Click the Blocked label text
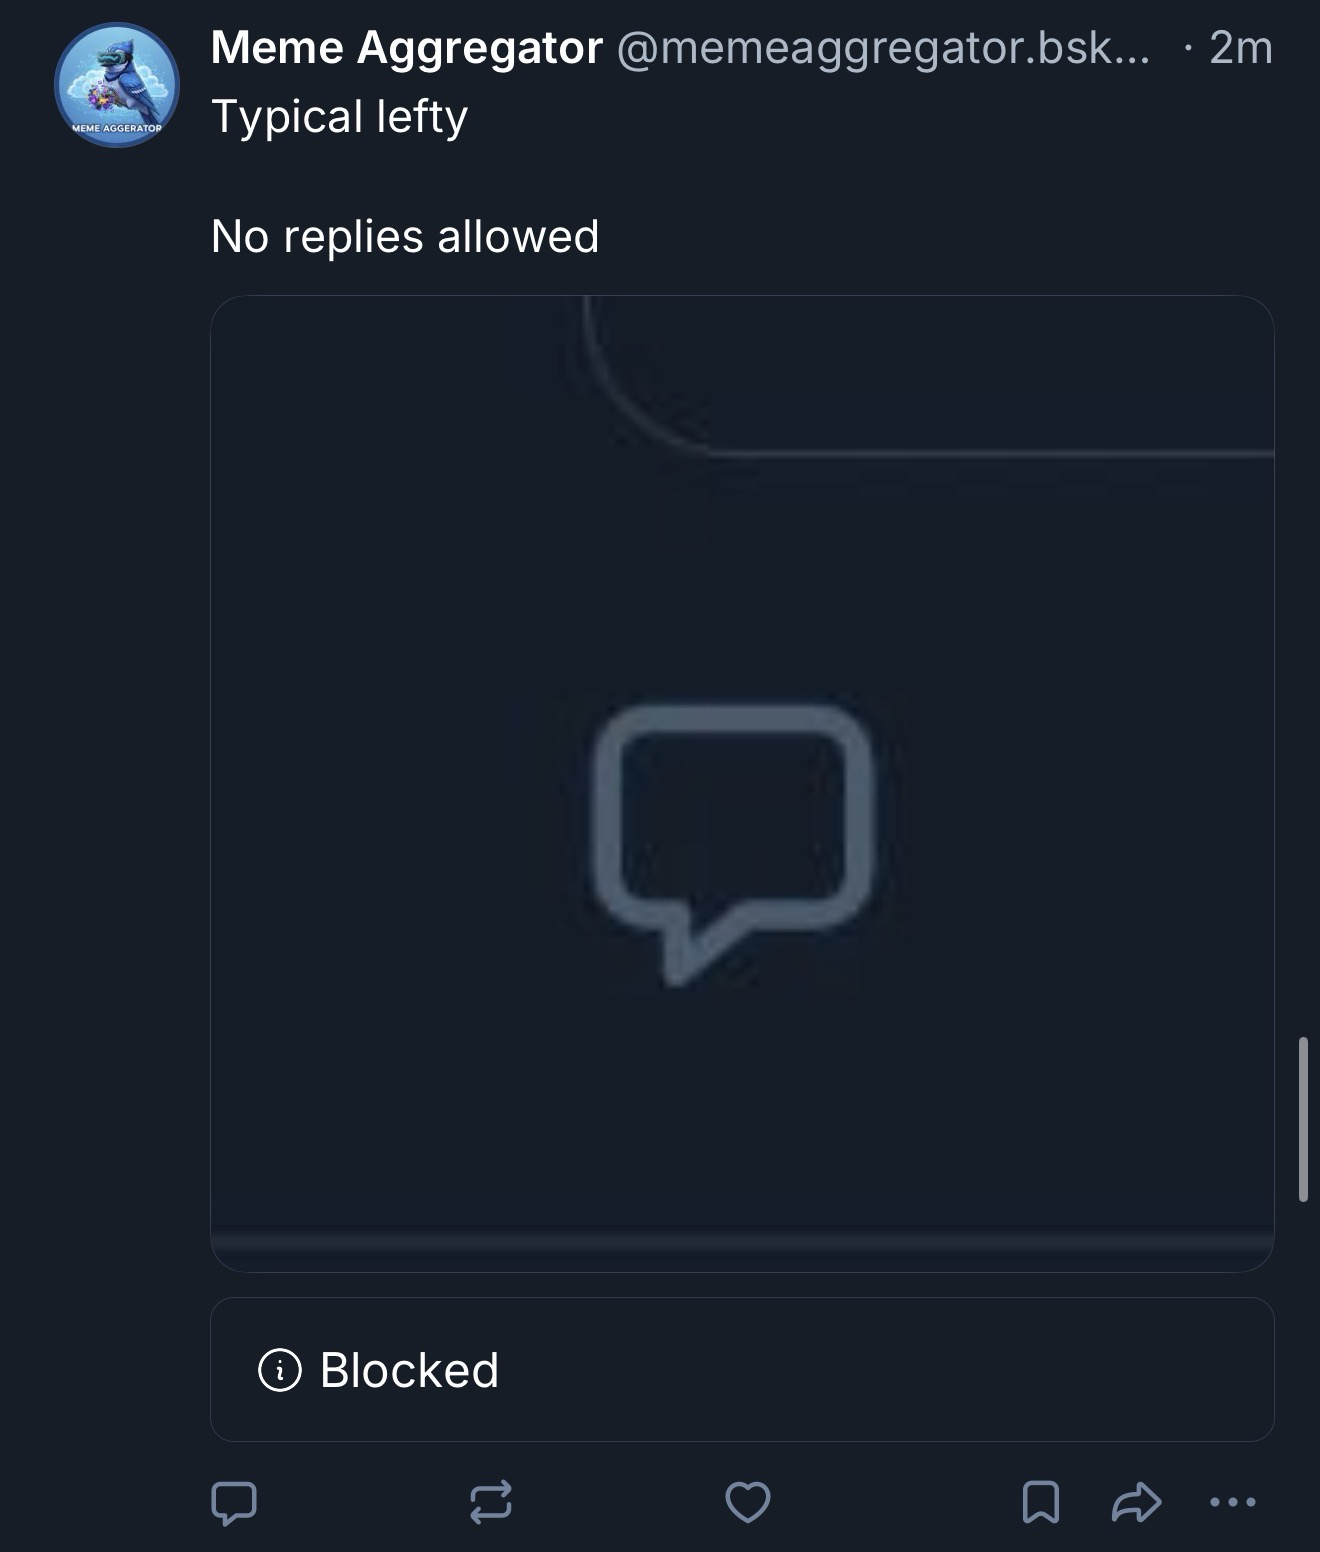This screenshot has height=1552, width=1320. click(x=409, y=1370)
